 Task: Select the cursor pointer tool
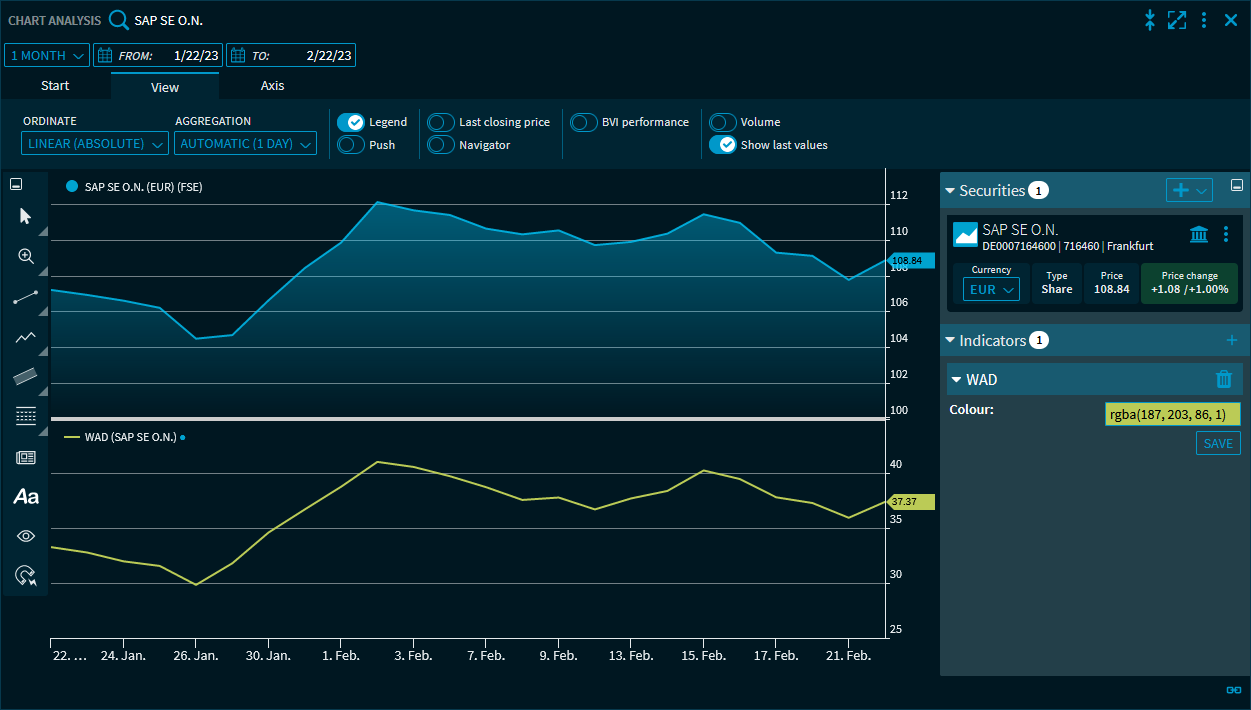pos(26,216)
